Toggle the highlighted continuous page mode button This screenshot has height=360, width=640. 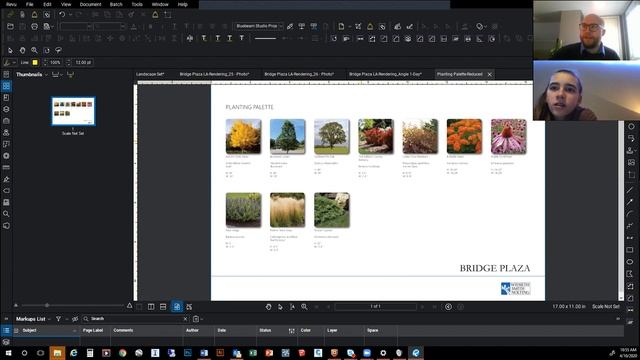(177, 307)
